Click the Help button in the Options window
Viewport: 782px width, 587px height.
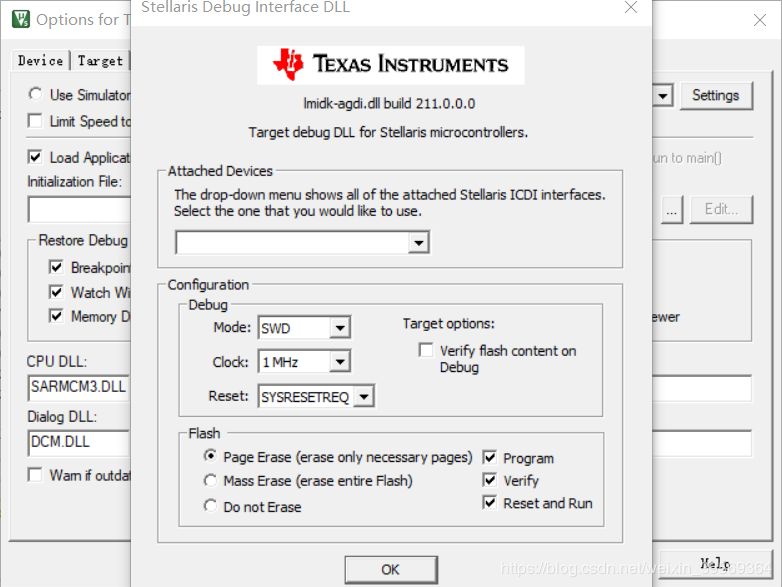click(x=715, y=564)
